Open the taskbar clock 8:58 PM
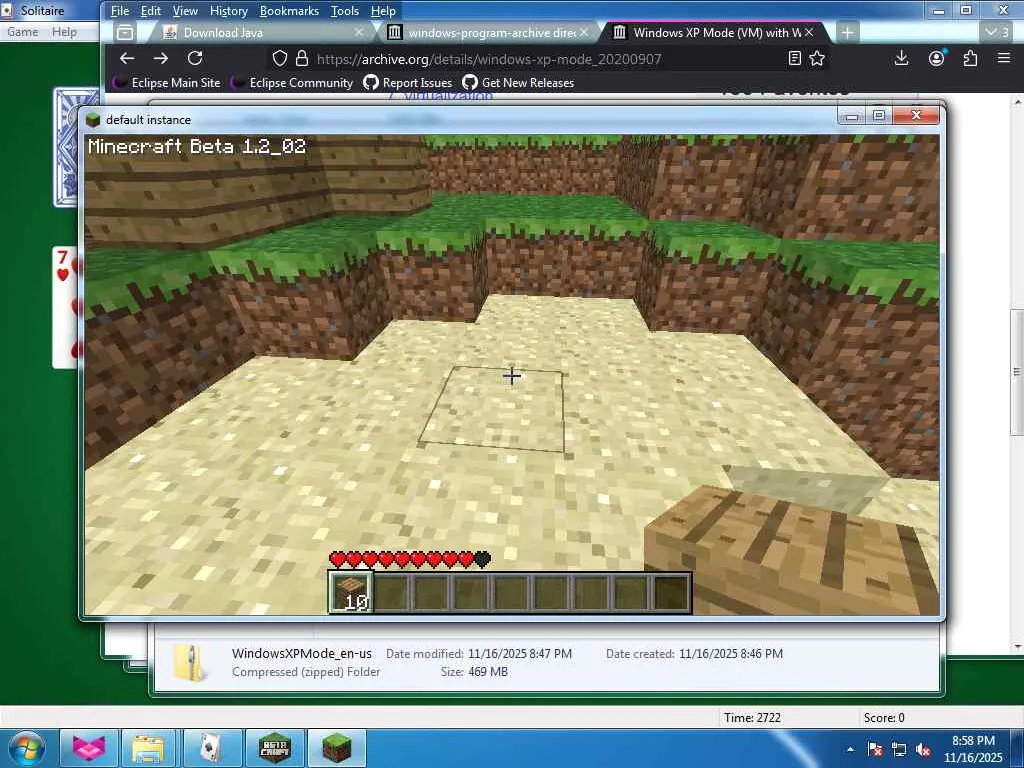Screen dimensions: 1024x768 click(973, 749)
